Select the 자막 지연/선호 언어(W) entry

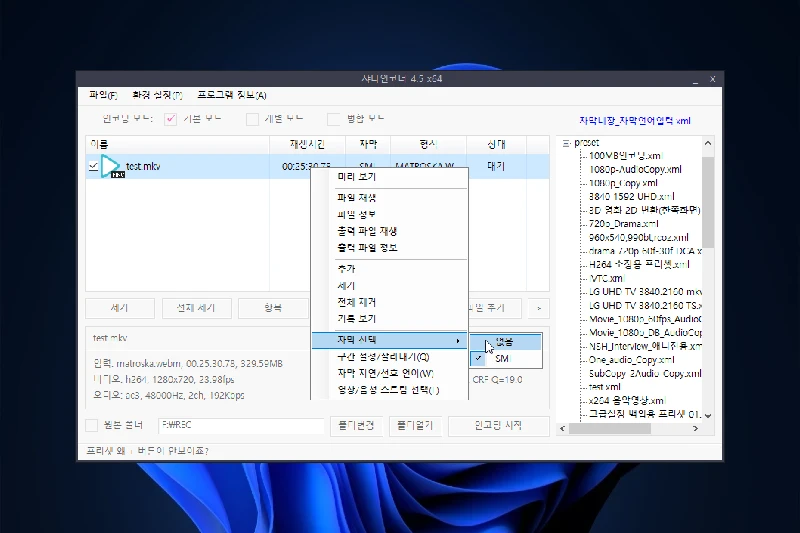[x=390, y=373]
